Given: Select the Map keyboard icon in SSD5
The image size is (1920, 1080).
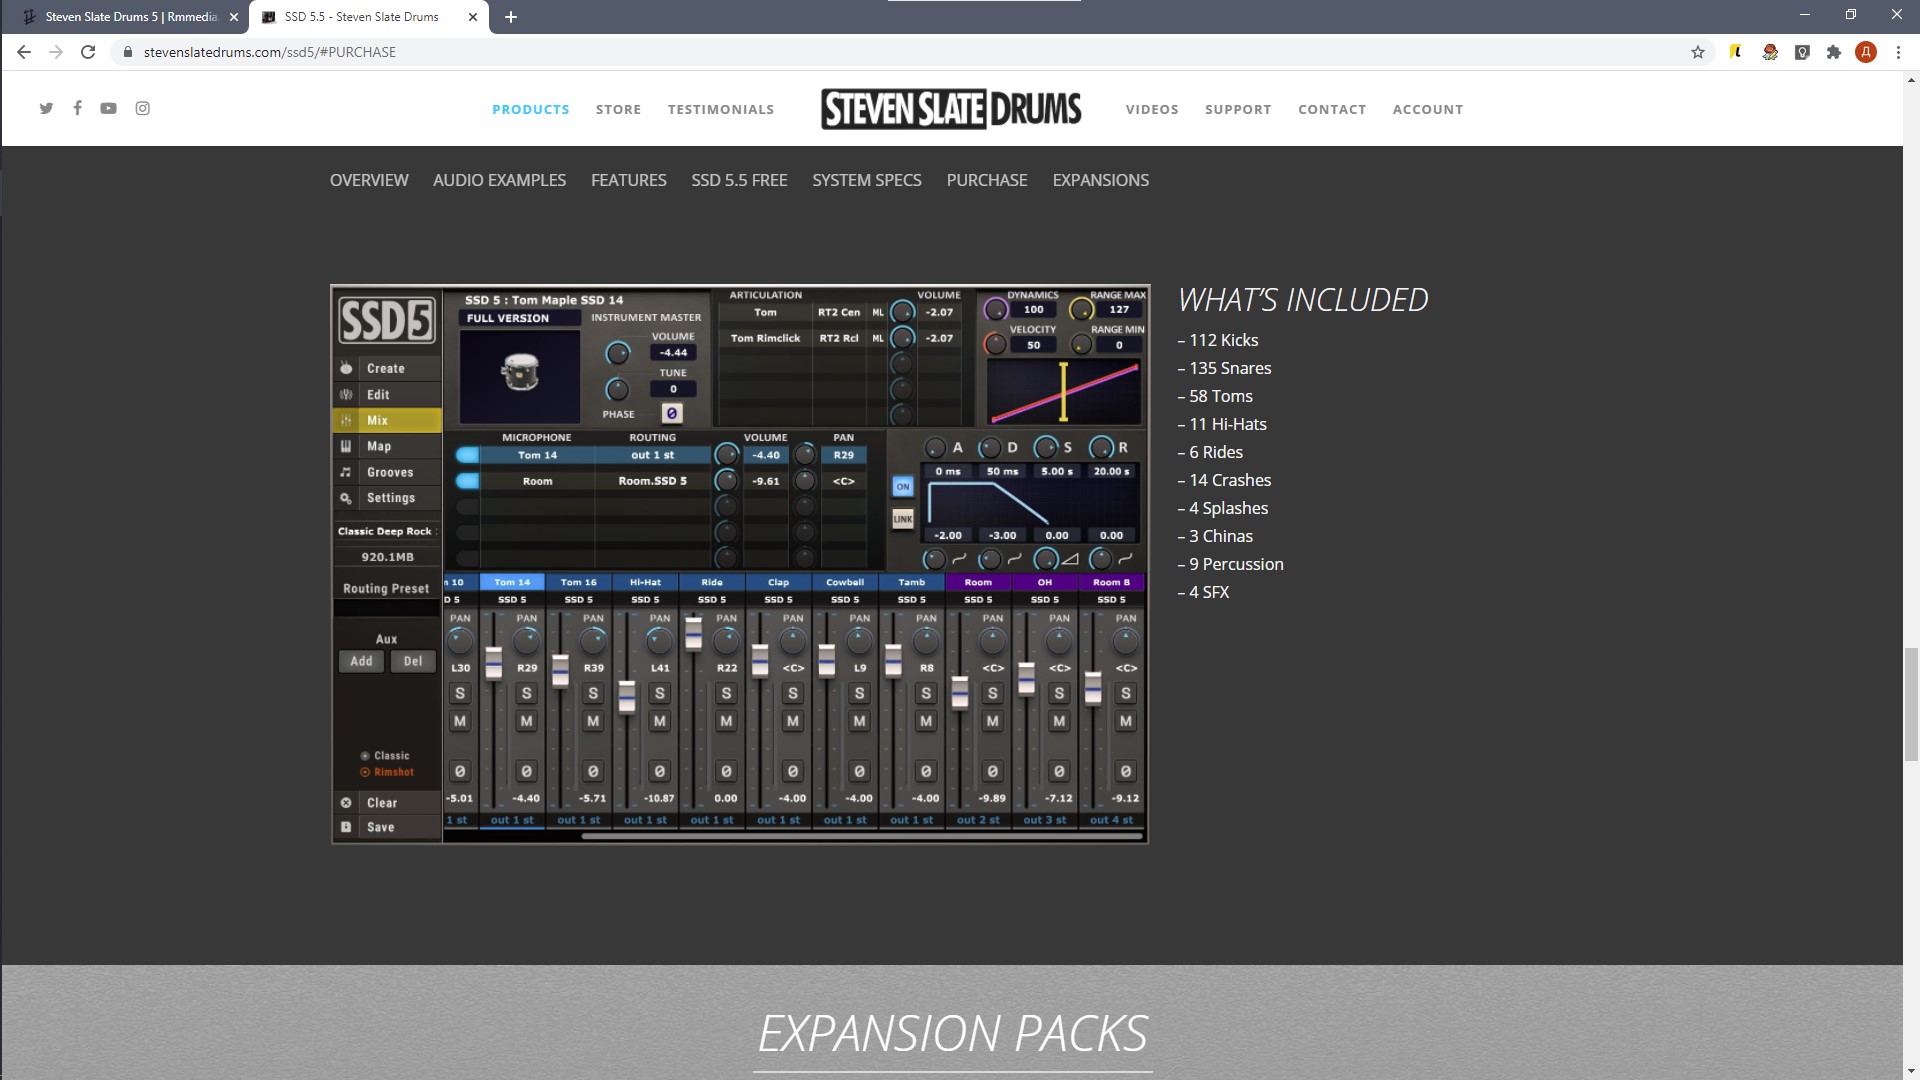Looking at the screenshot, I should coord(346,446).
